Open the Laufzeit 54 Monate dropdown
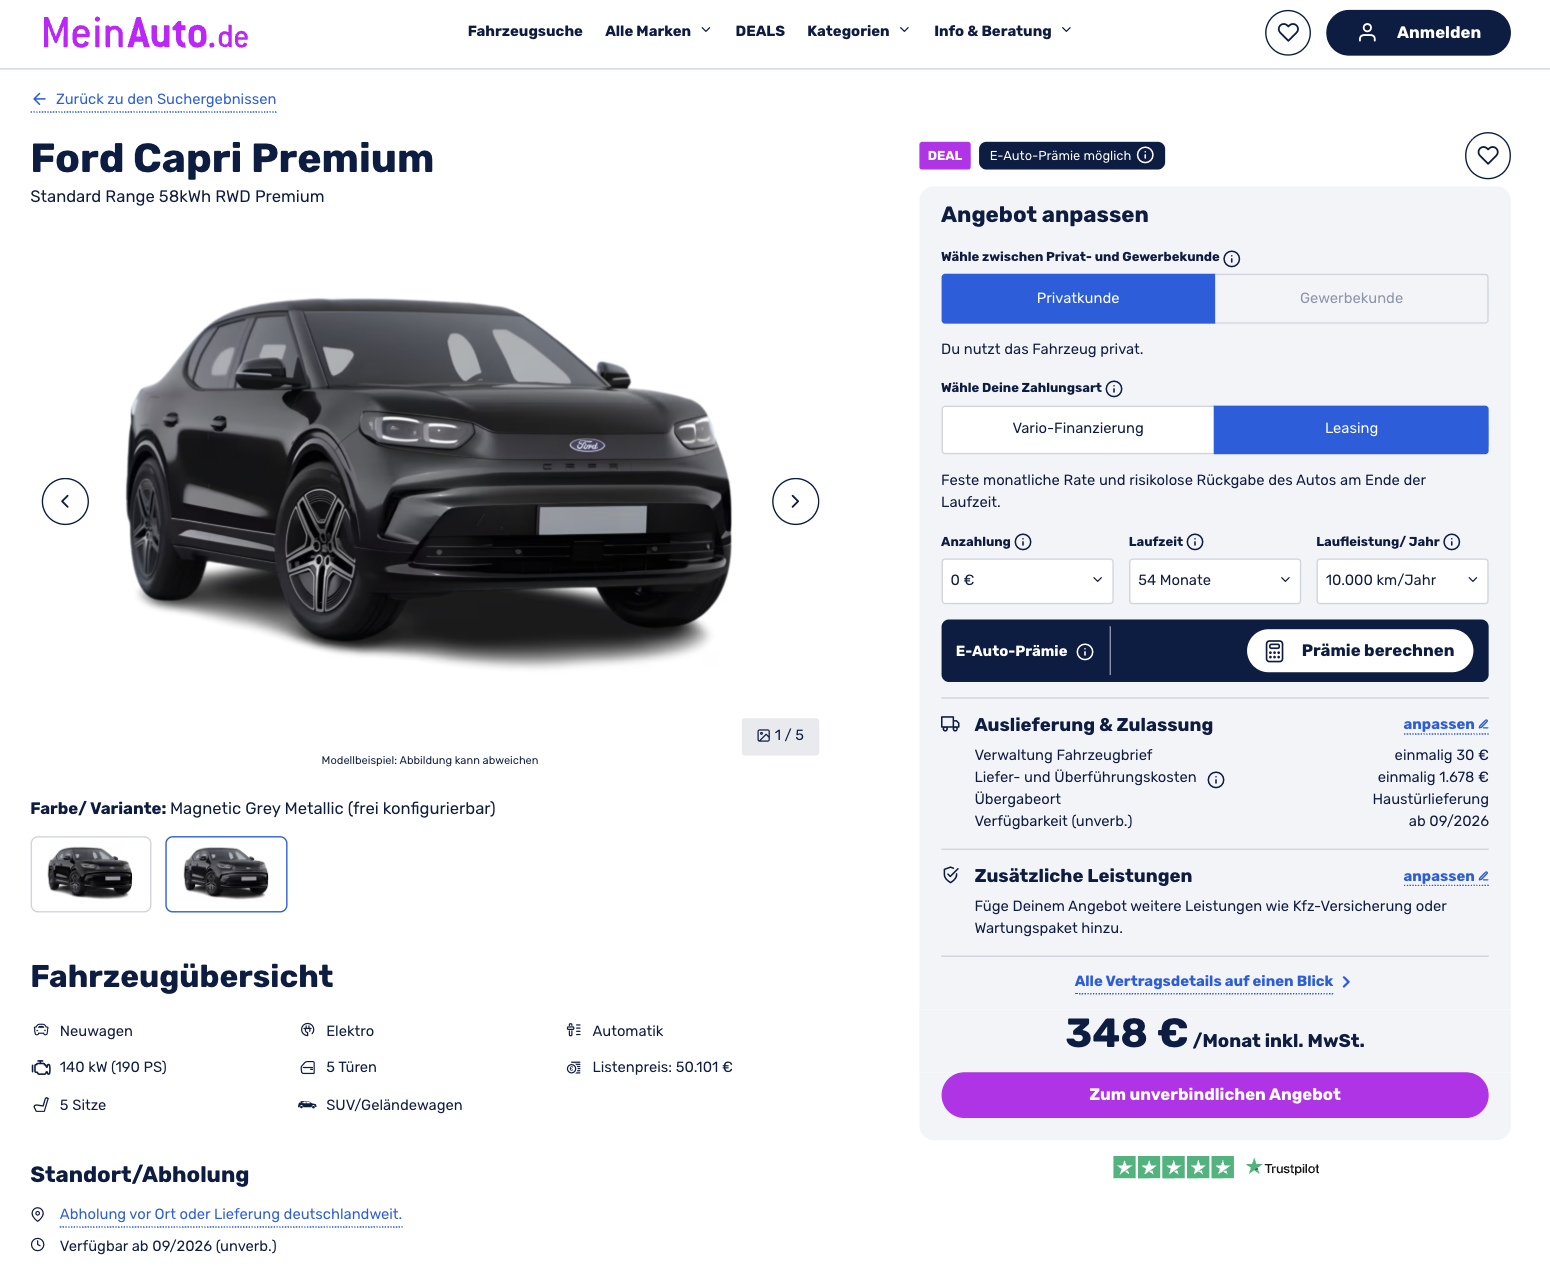Image resolution: width=1550 pixels, height=1282 pixels. 1214,581
